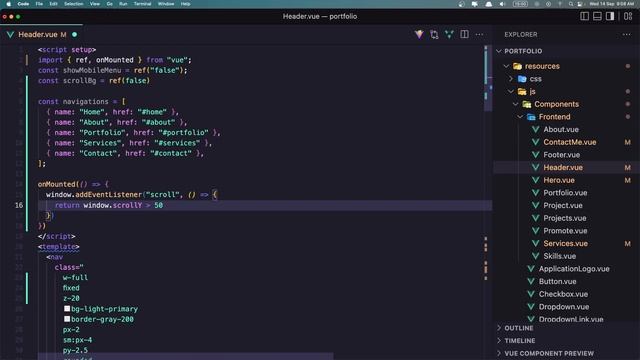Click the resources folder icon

coord(517,66)
